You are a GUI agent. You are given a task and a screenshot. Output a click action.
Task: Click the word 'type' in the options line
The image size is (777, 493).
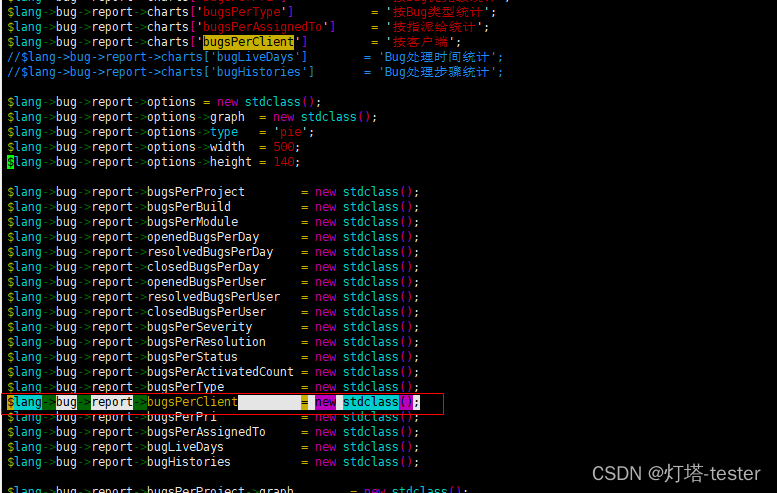coord(224,132)
